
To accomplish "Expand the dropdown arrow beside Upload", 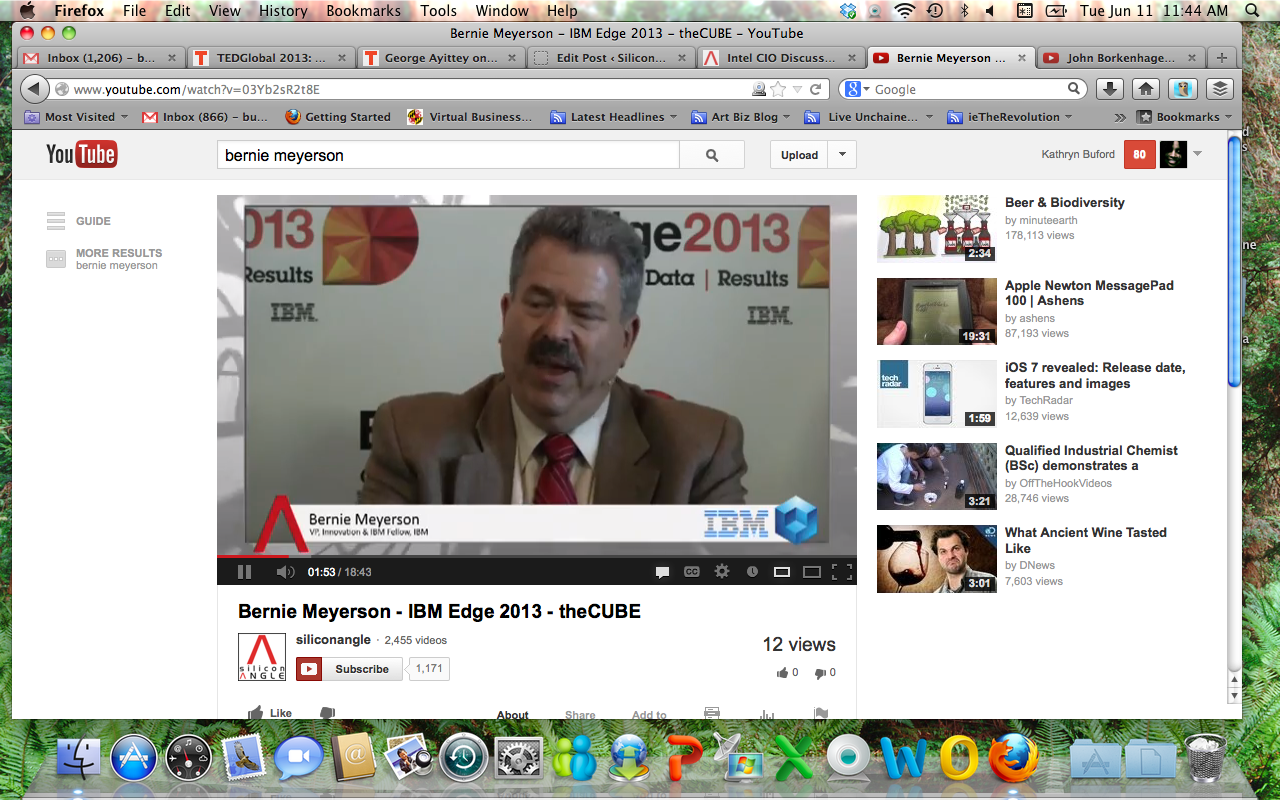I will (x=842, y=155).
